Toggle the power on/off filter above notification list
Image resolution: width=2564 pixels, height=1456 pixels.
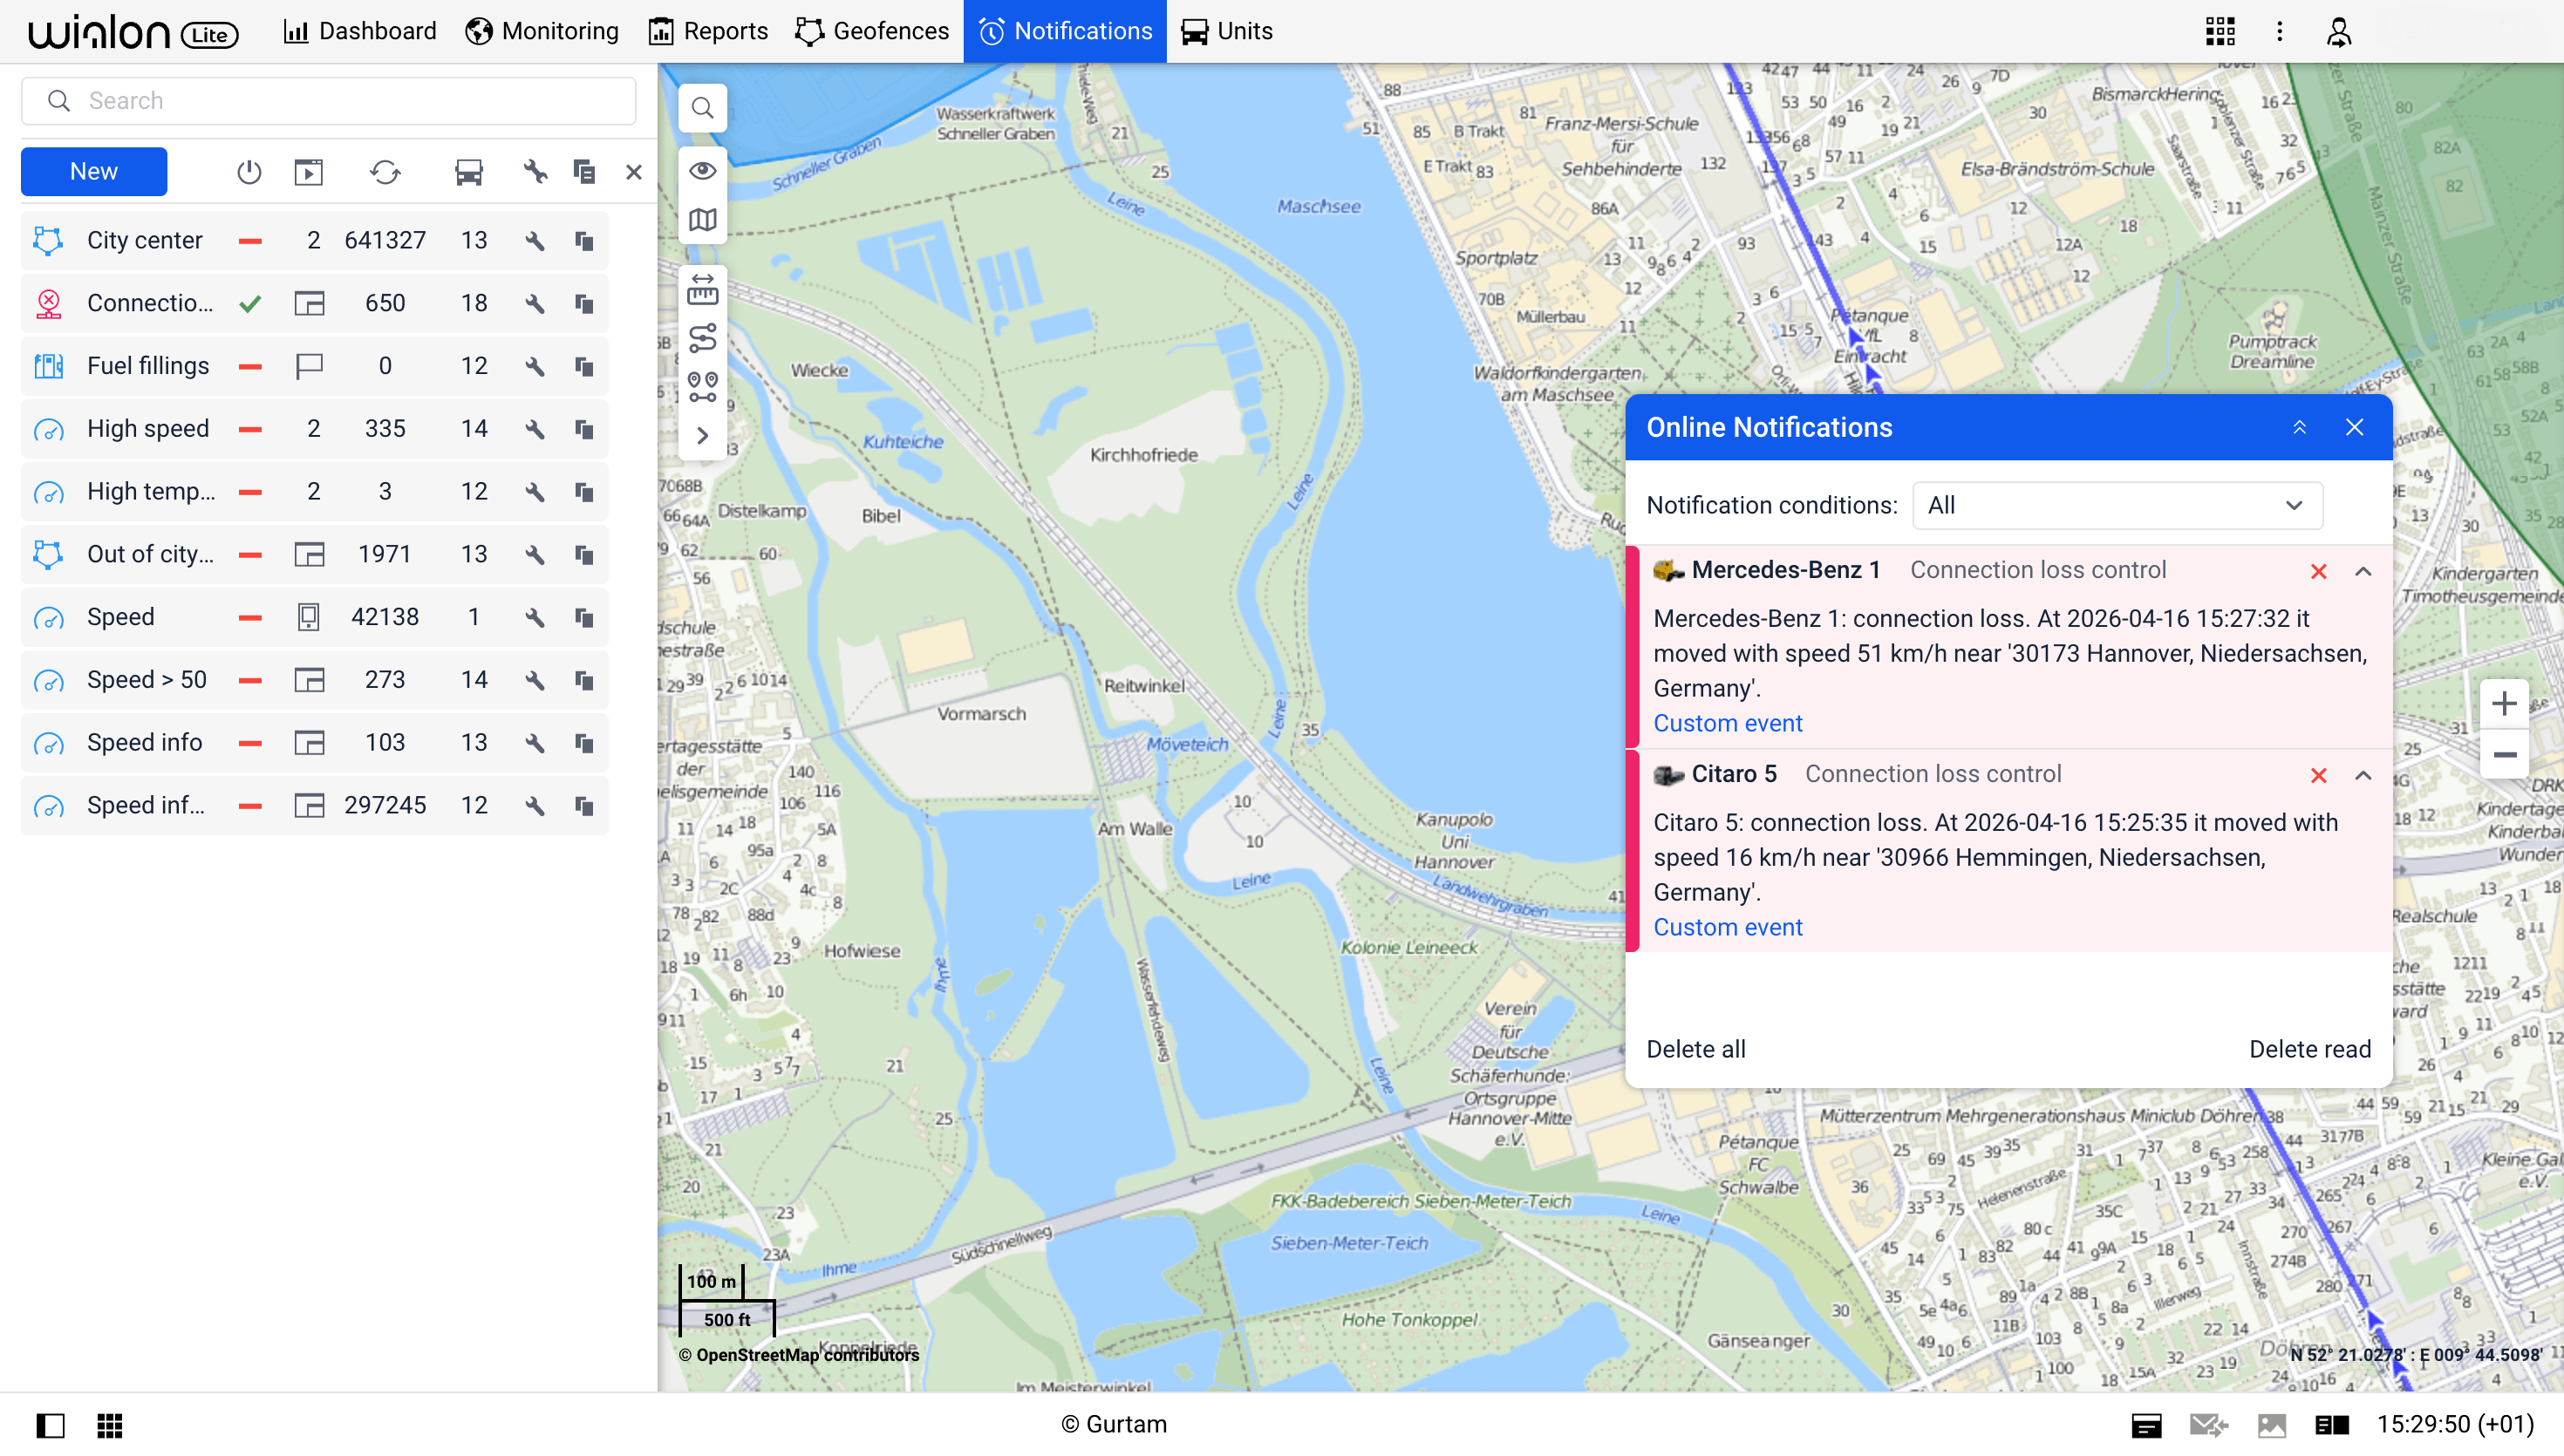pos(248,171)
